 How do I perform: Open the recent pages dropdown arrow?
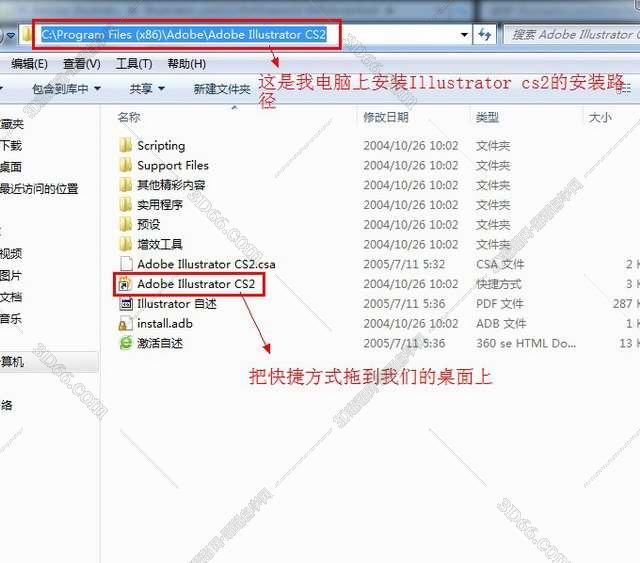[10, 36]
